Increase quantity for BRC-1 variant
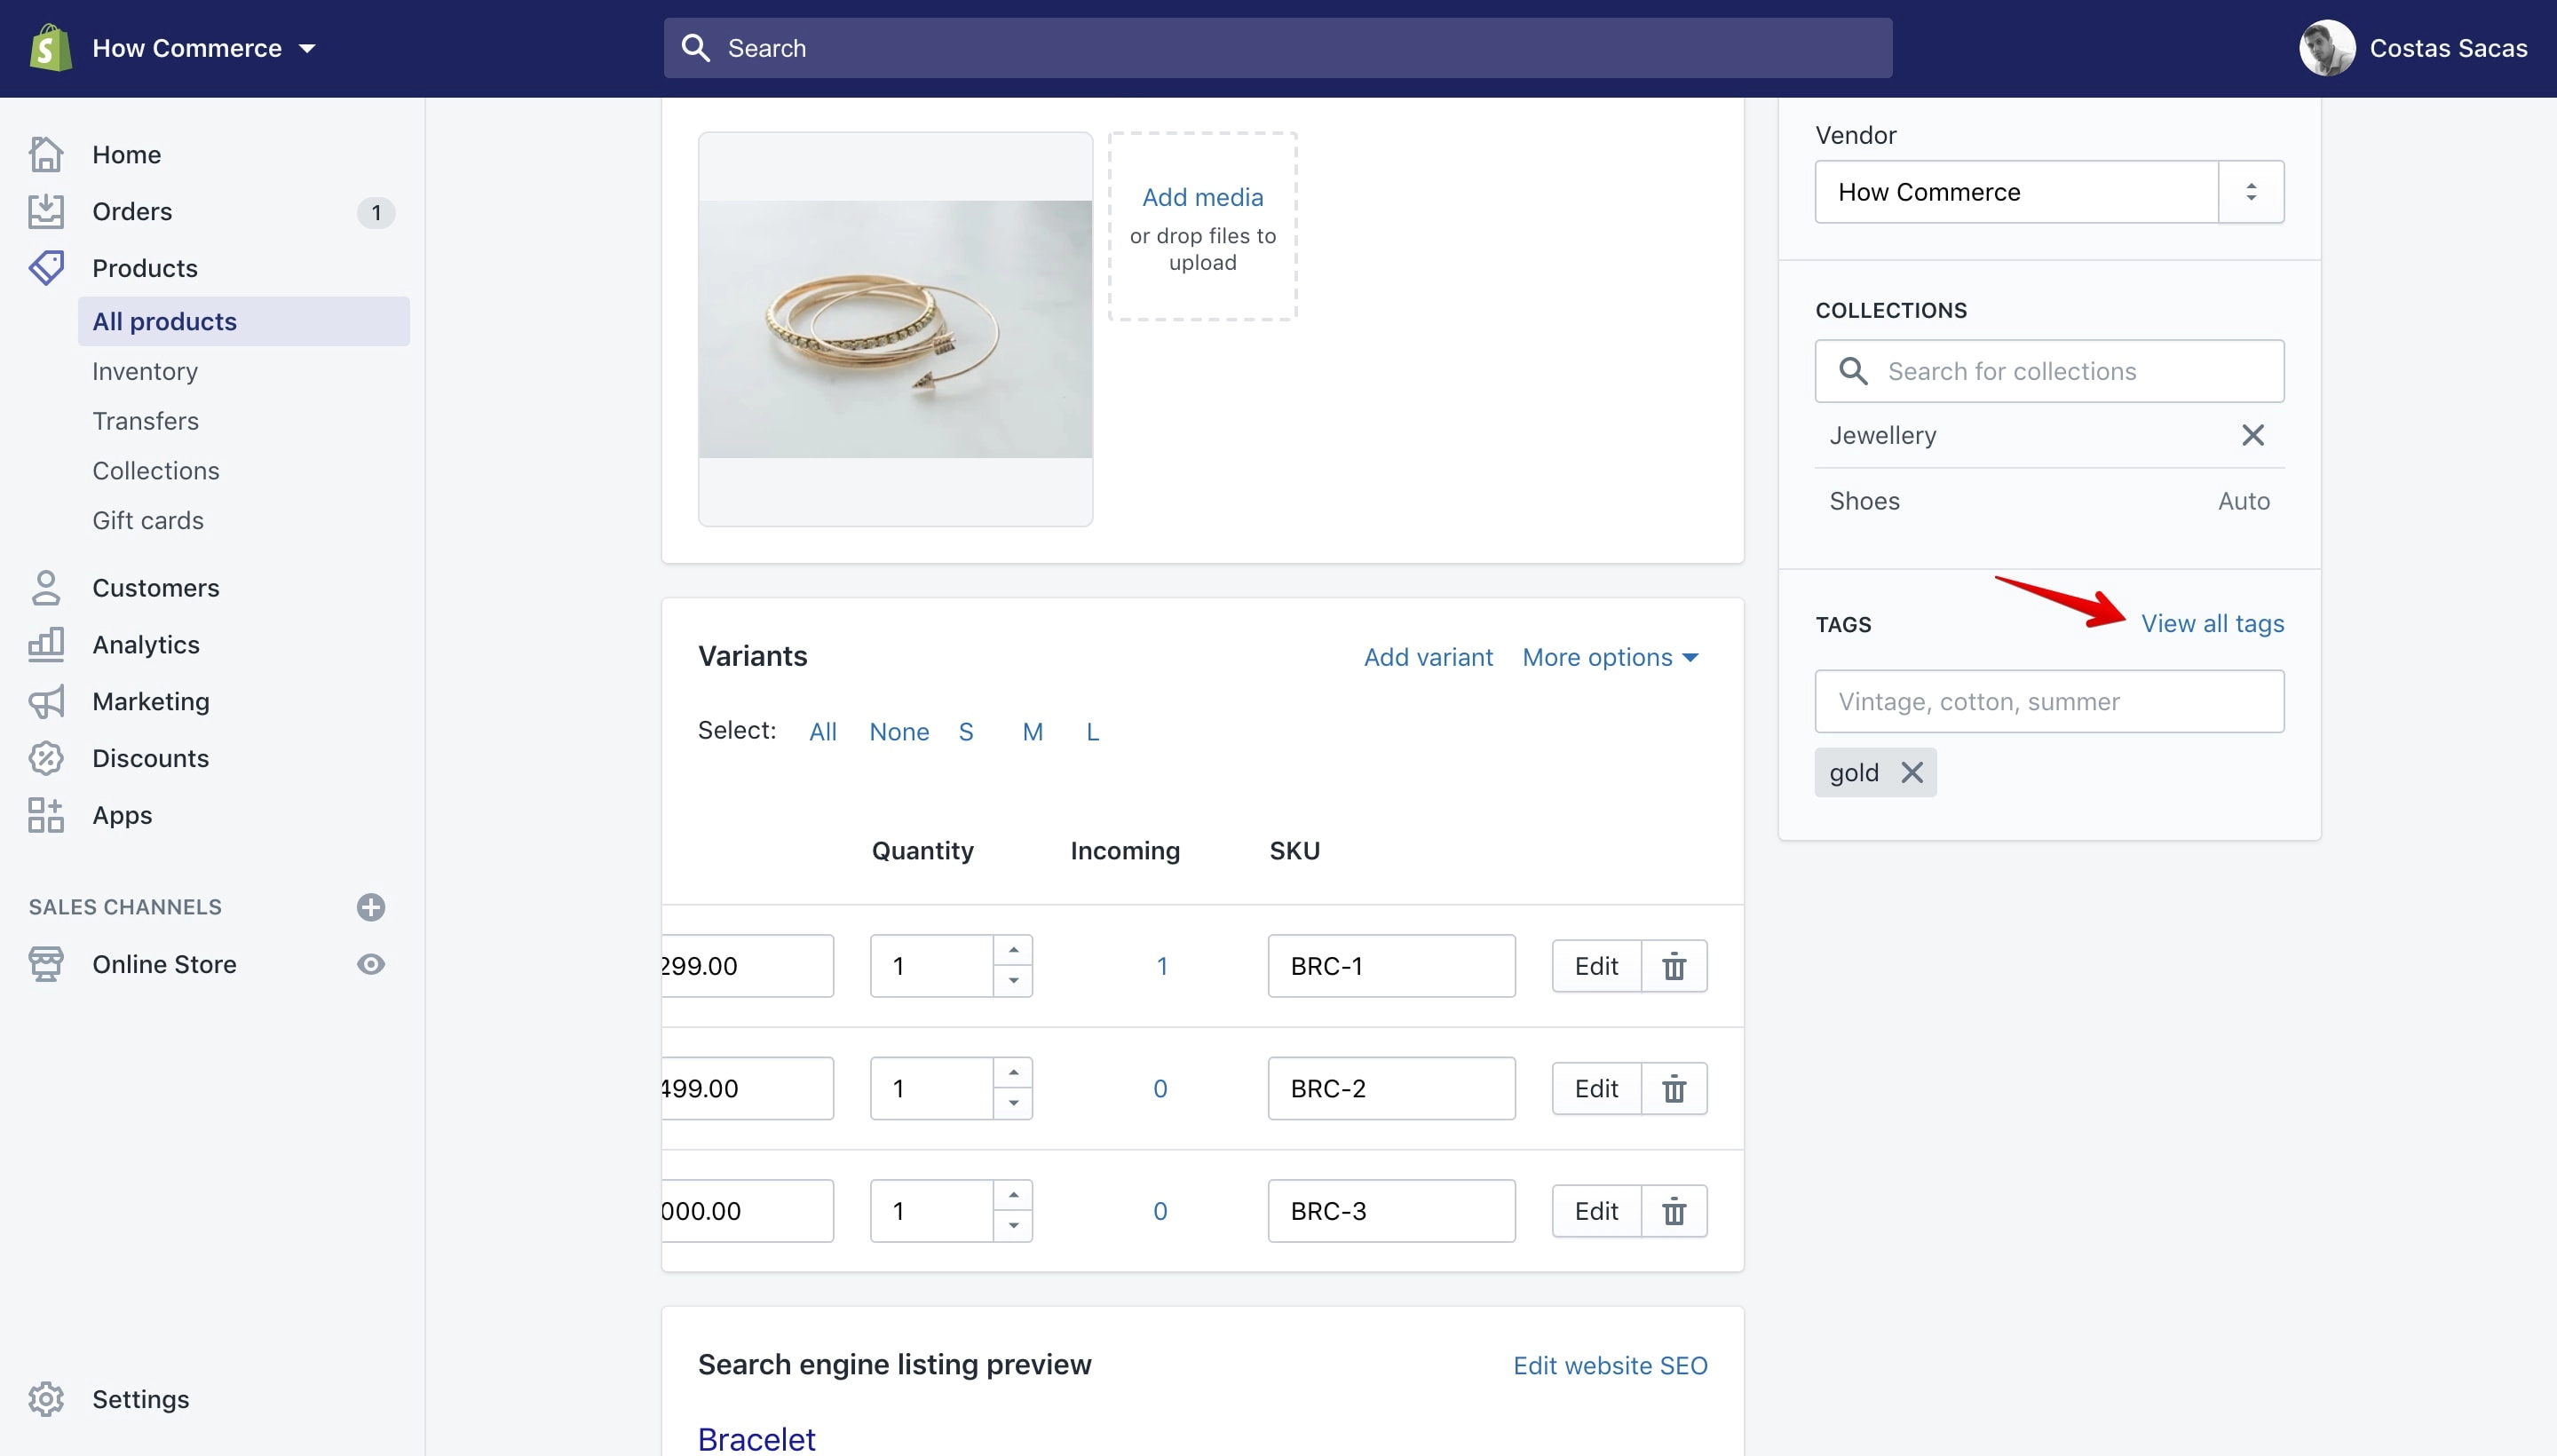This screenshot has height=1456, width=2557. pos(1013,950)
